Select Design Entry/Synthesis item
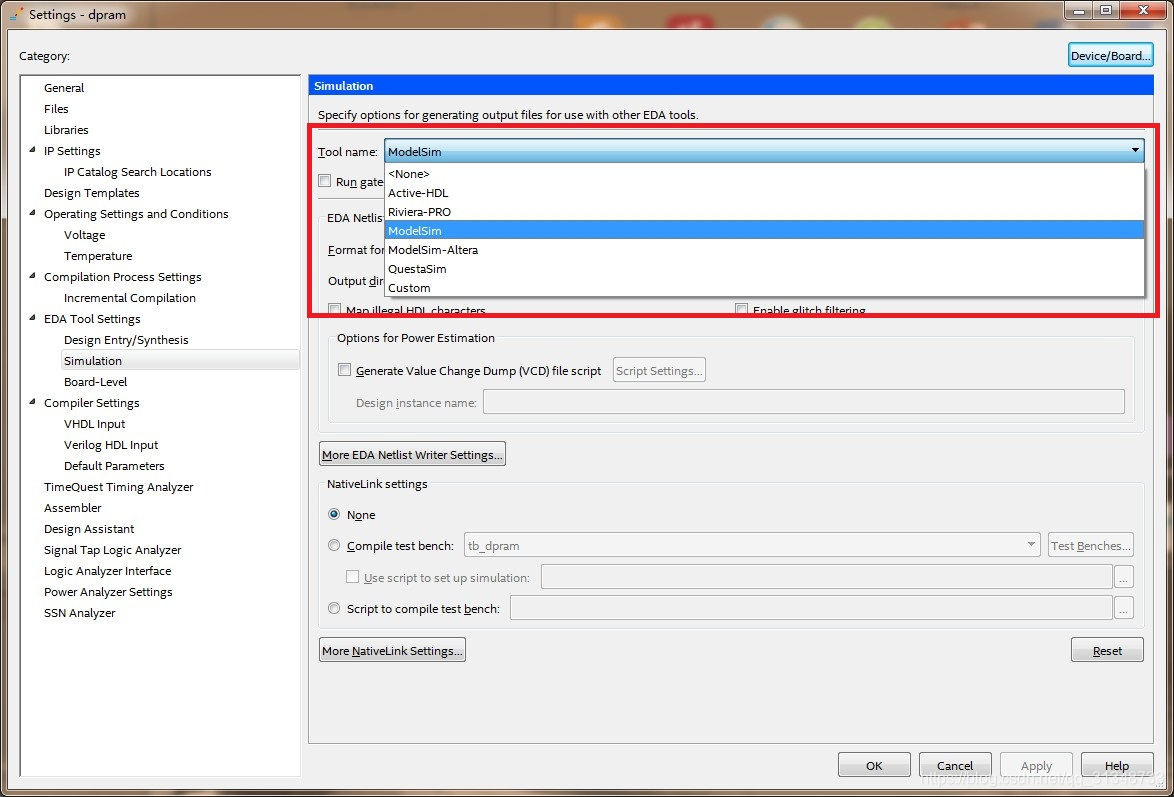The width and height of the screenshot is (1174, 797). (x=126, y=339)
